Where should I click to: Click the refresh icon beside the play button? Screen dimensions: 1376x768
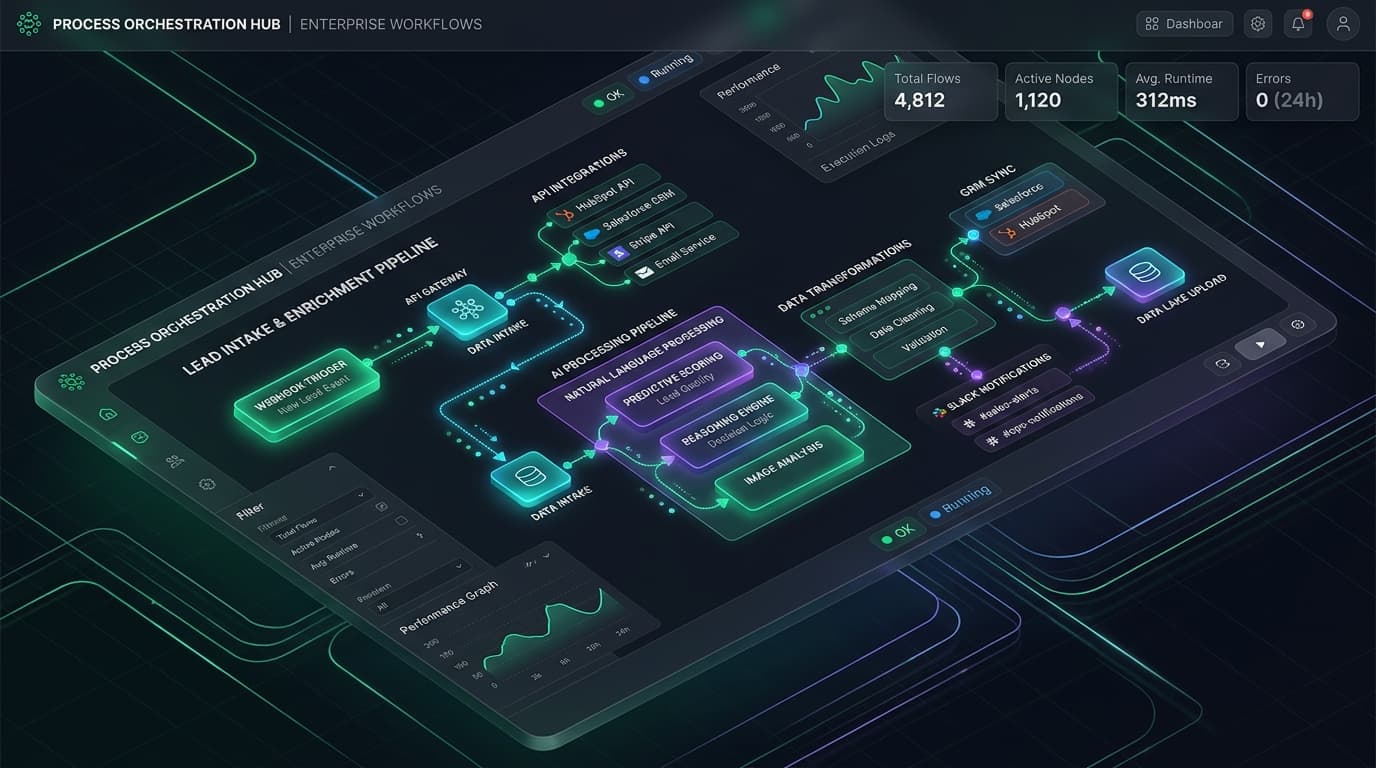pos(1221,365)
